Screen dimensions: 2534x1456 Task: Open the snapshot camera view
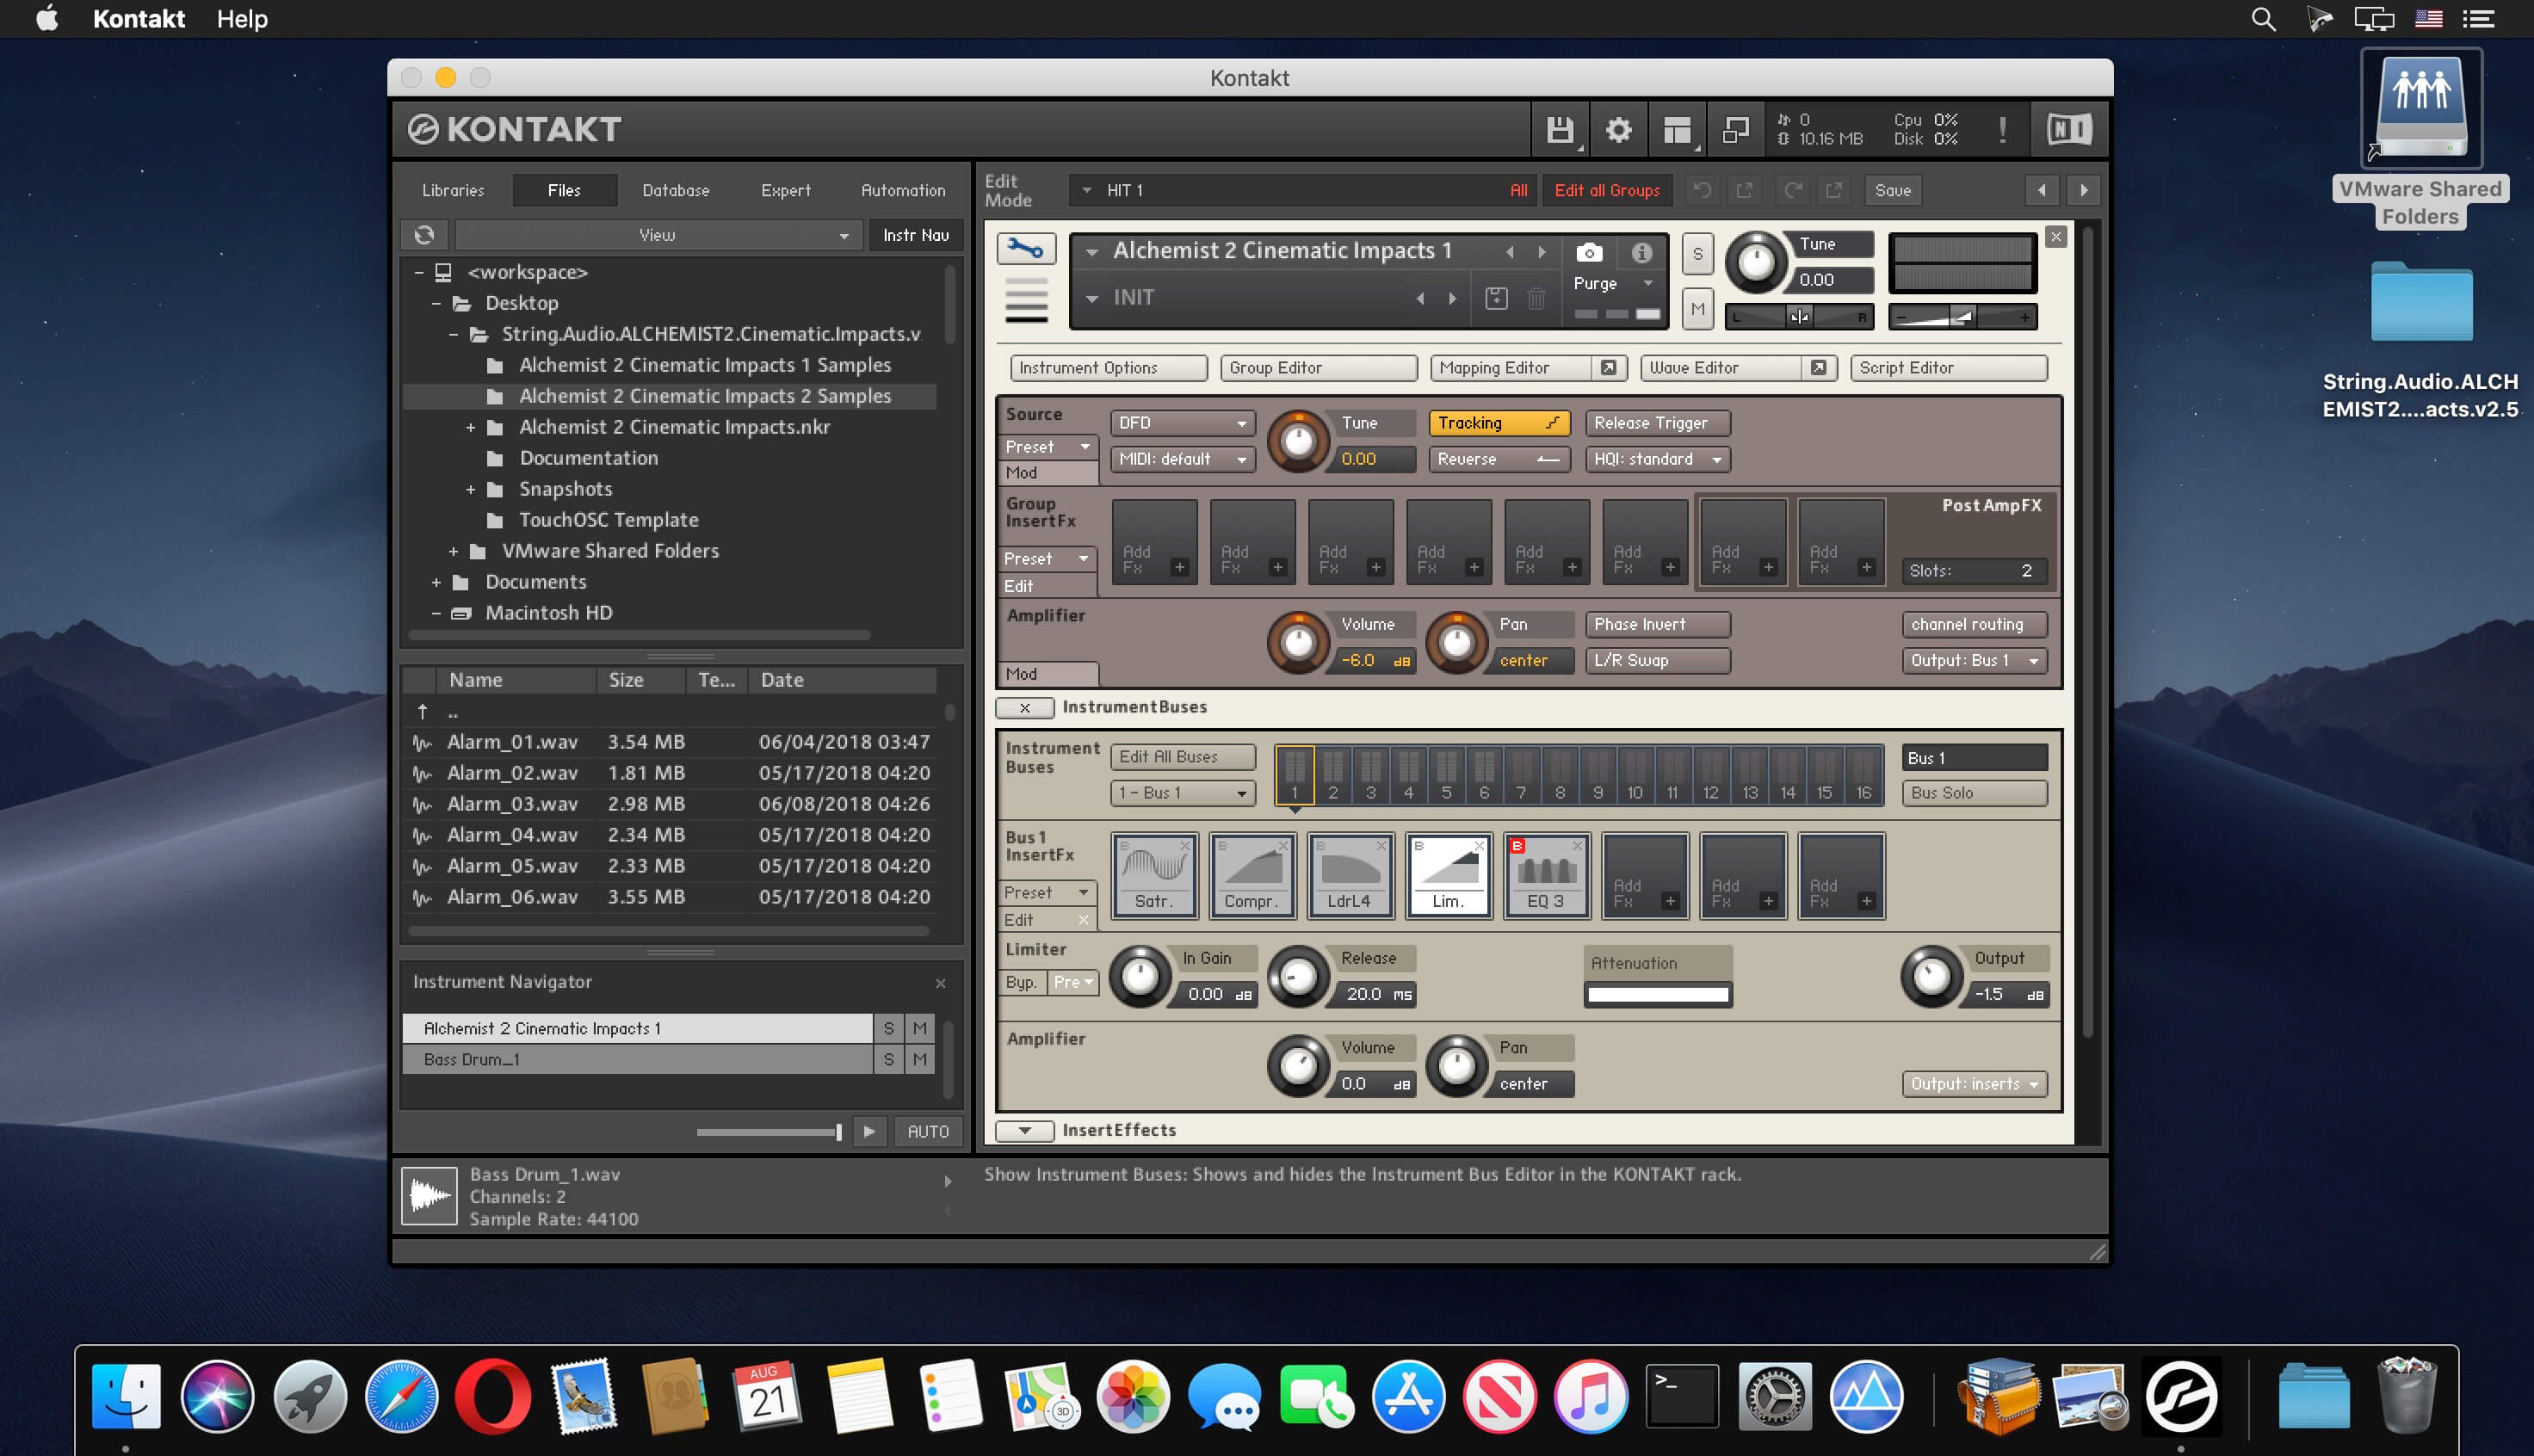[1589, 252]
